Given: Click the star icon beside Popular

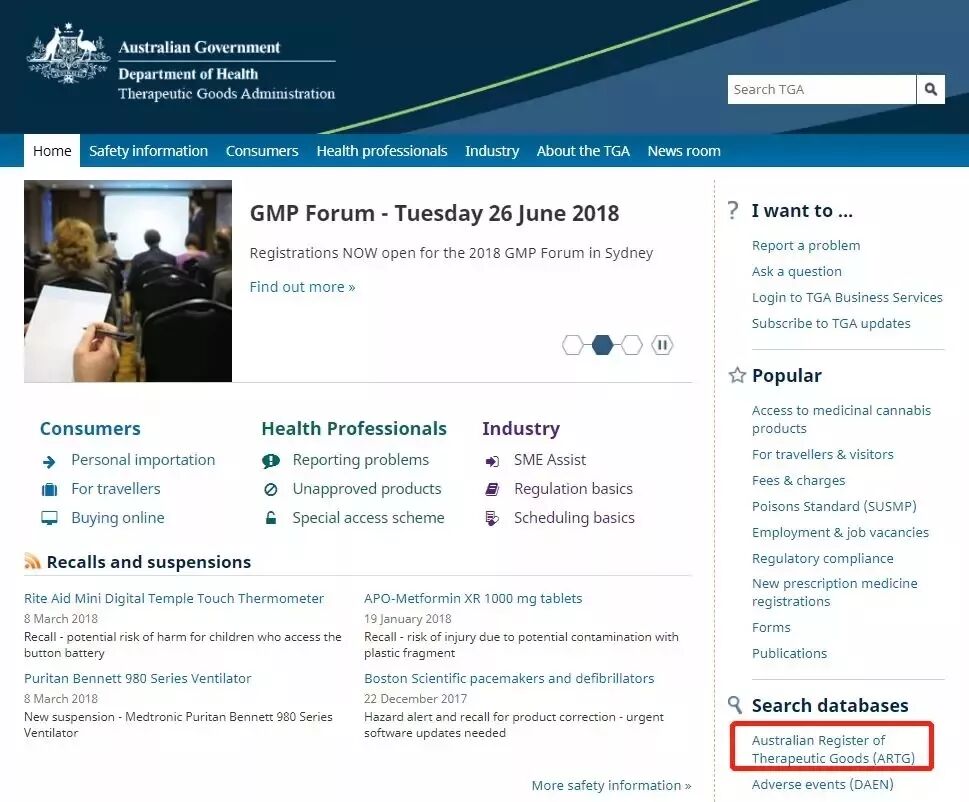Looking at the screenshot, I should [x=737, y=375].
